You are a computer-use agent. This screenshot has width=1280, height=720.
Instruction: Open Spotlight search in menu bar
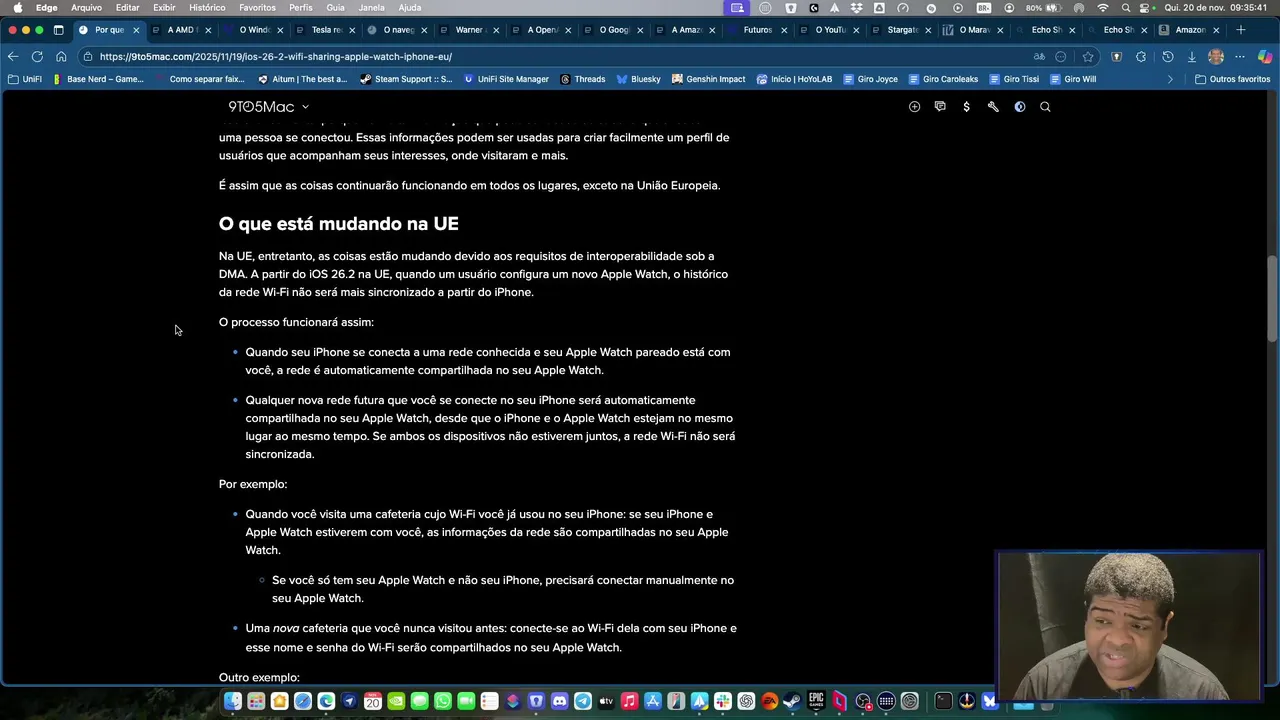click(1126, 7)
